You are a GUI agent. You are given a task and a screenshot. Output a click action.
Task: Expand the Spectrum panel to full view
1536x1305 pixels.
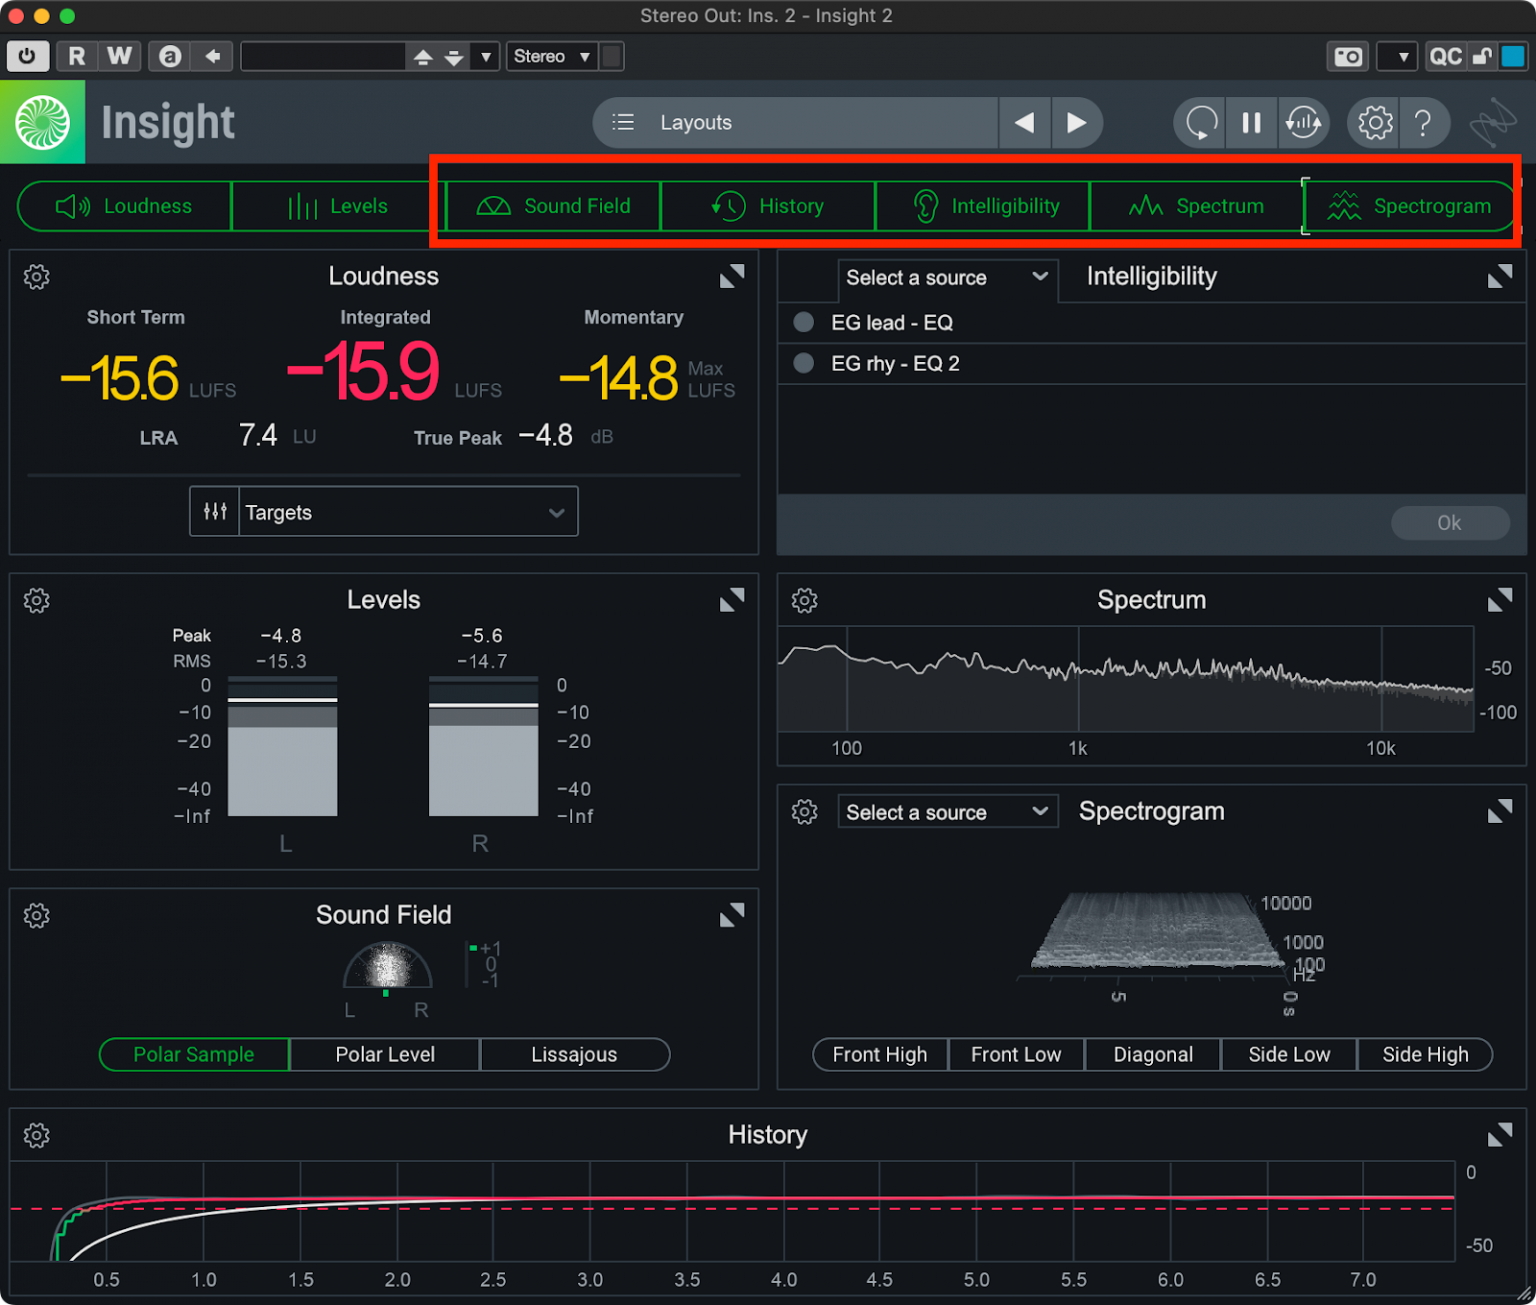[1501, 600]
